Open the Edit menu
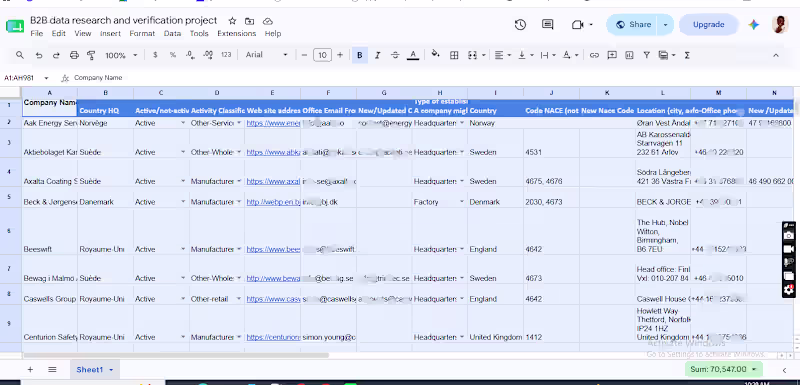The image size is (800, 385). click(x=59, y=34)
